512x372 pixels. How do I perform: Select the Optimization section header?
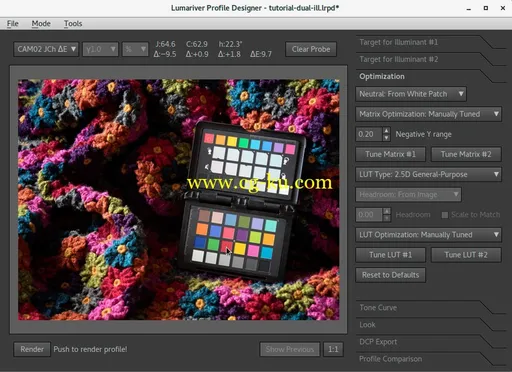(x=382, y=76)
